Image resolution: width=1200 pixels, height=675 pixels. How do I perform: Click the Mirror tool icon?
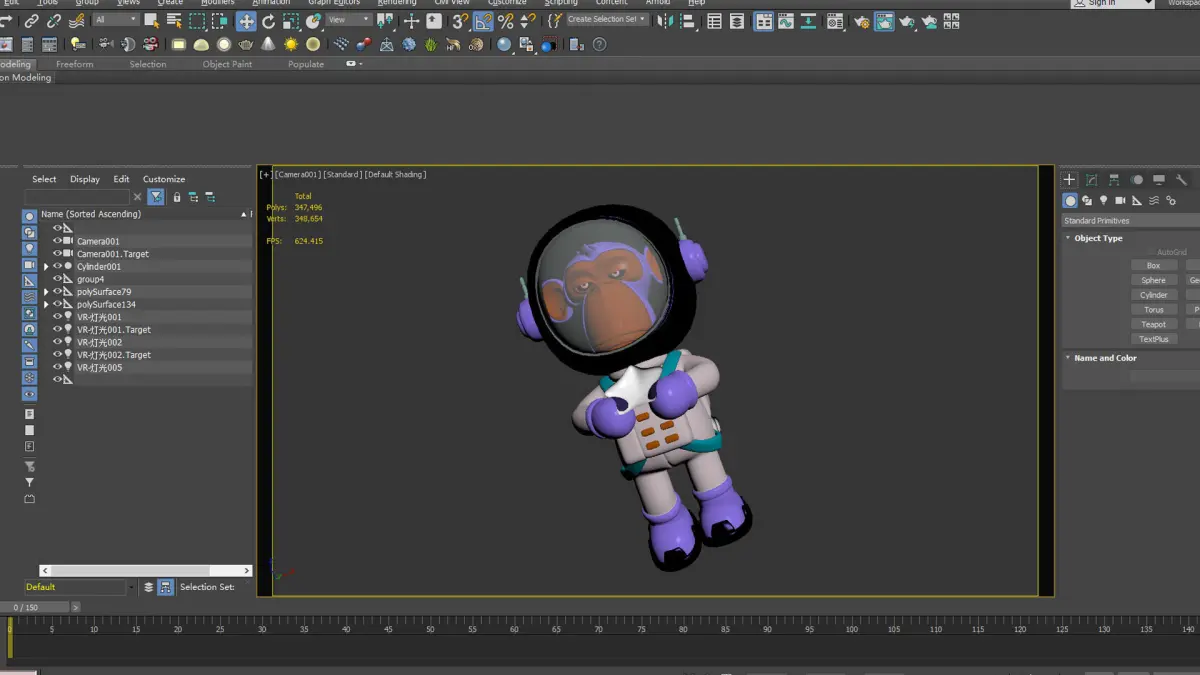[x=665, y=21]
